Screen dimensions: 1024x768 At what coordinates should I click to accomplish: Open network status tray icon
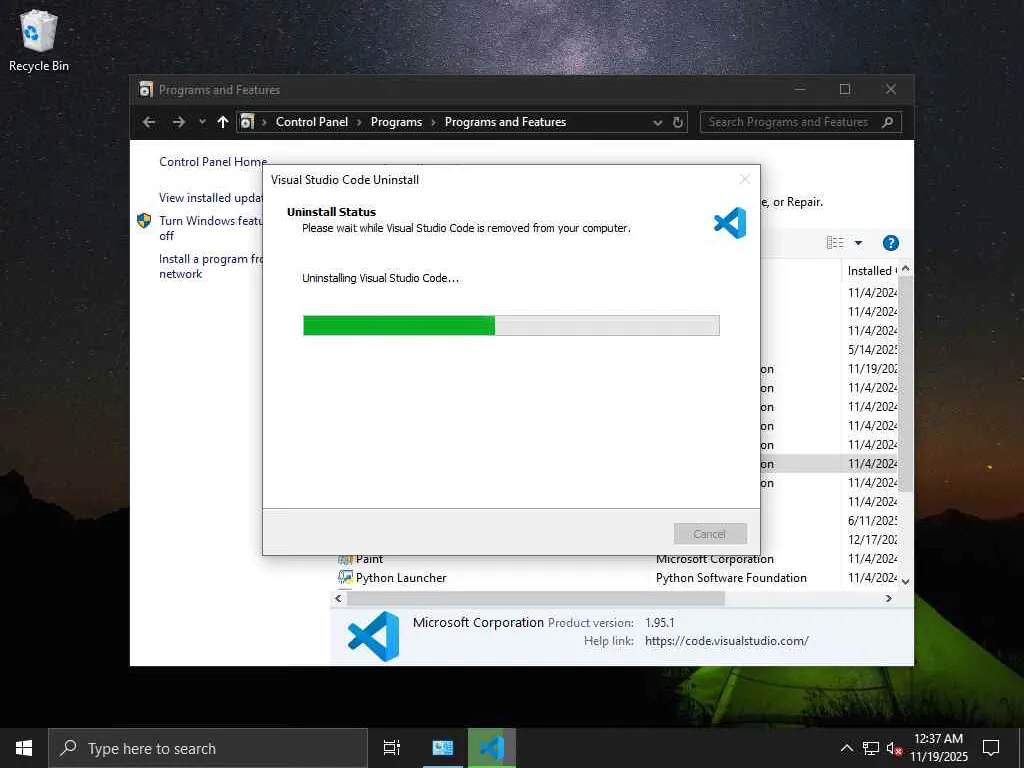pyautogui.click(x=871, y=748)
